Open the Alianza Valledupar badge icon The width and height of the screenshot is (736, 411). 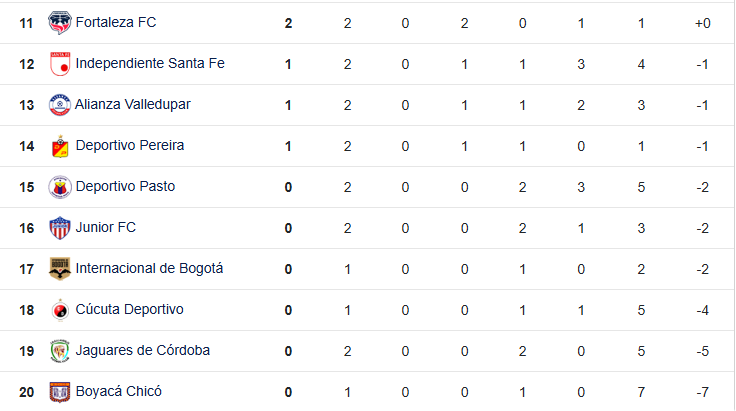[60, 105]
